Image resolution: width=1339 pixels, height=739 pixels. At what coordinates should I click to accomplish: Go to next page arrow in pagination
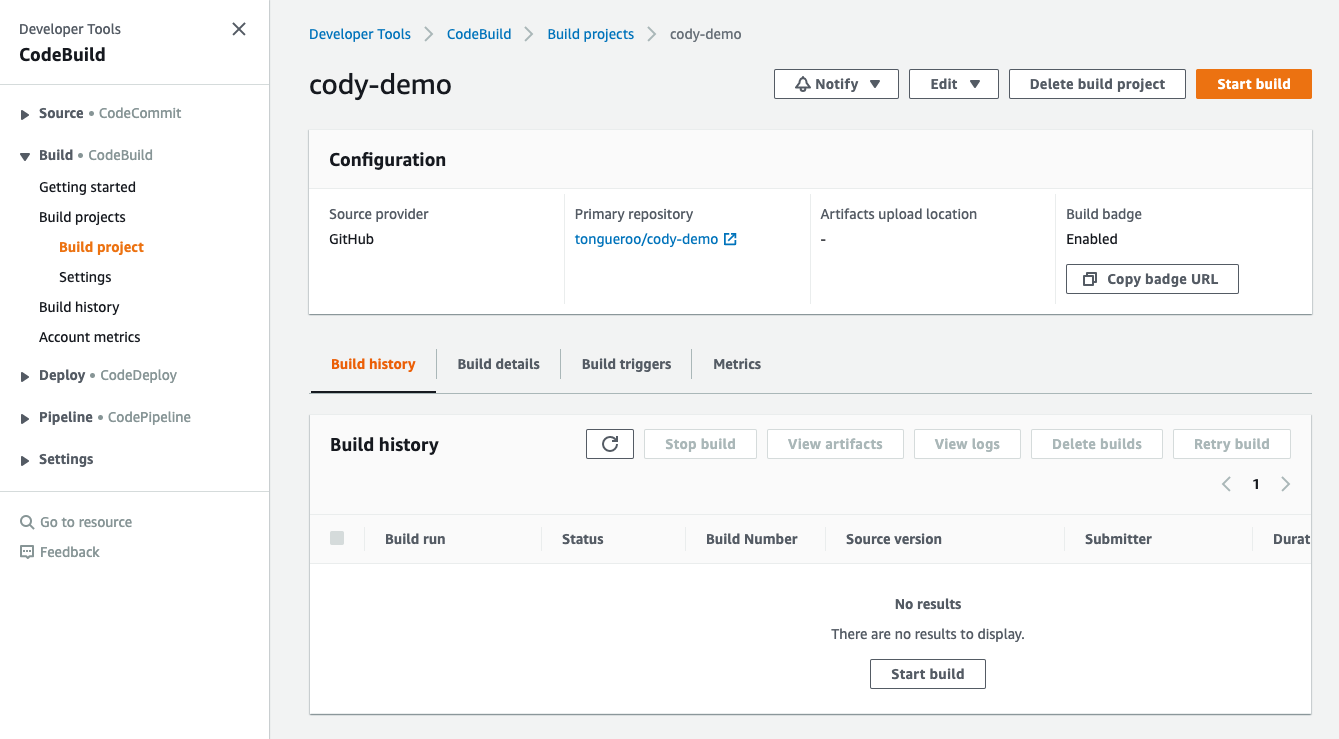[x=1286, y=484]
